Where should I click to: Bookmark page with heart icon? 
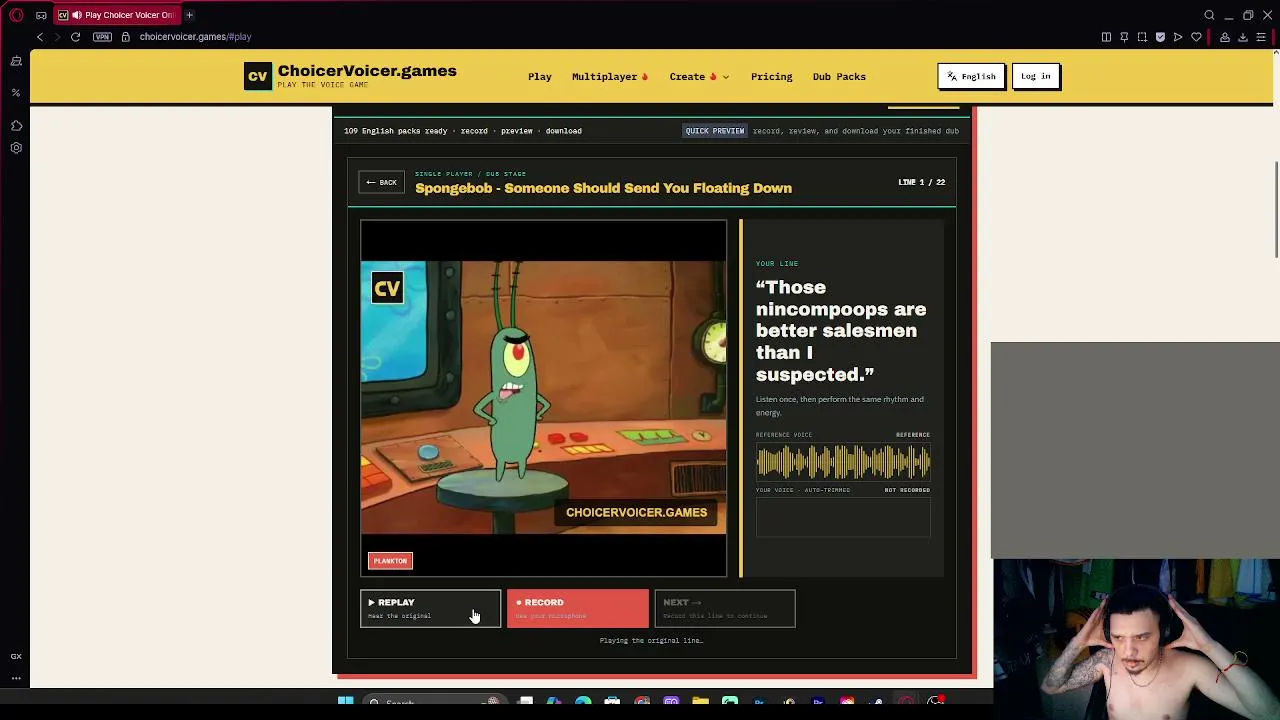pos(1196,37)
